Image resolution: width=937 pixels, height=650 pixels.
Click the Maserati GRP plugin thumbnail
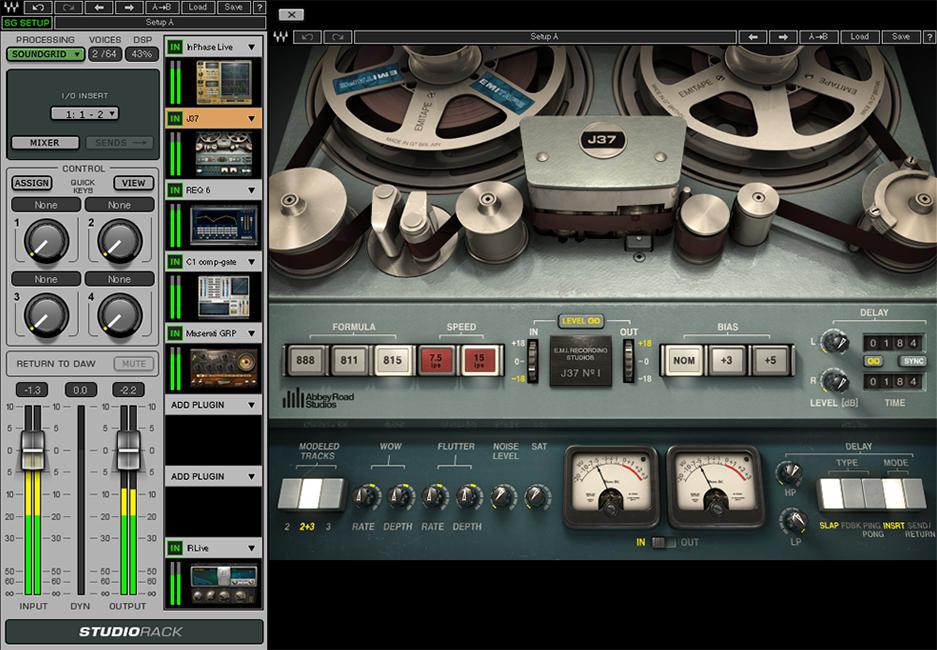[223, 366]
